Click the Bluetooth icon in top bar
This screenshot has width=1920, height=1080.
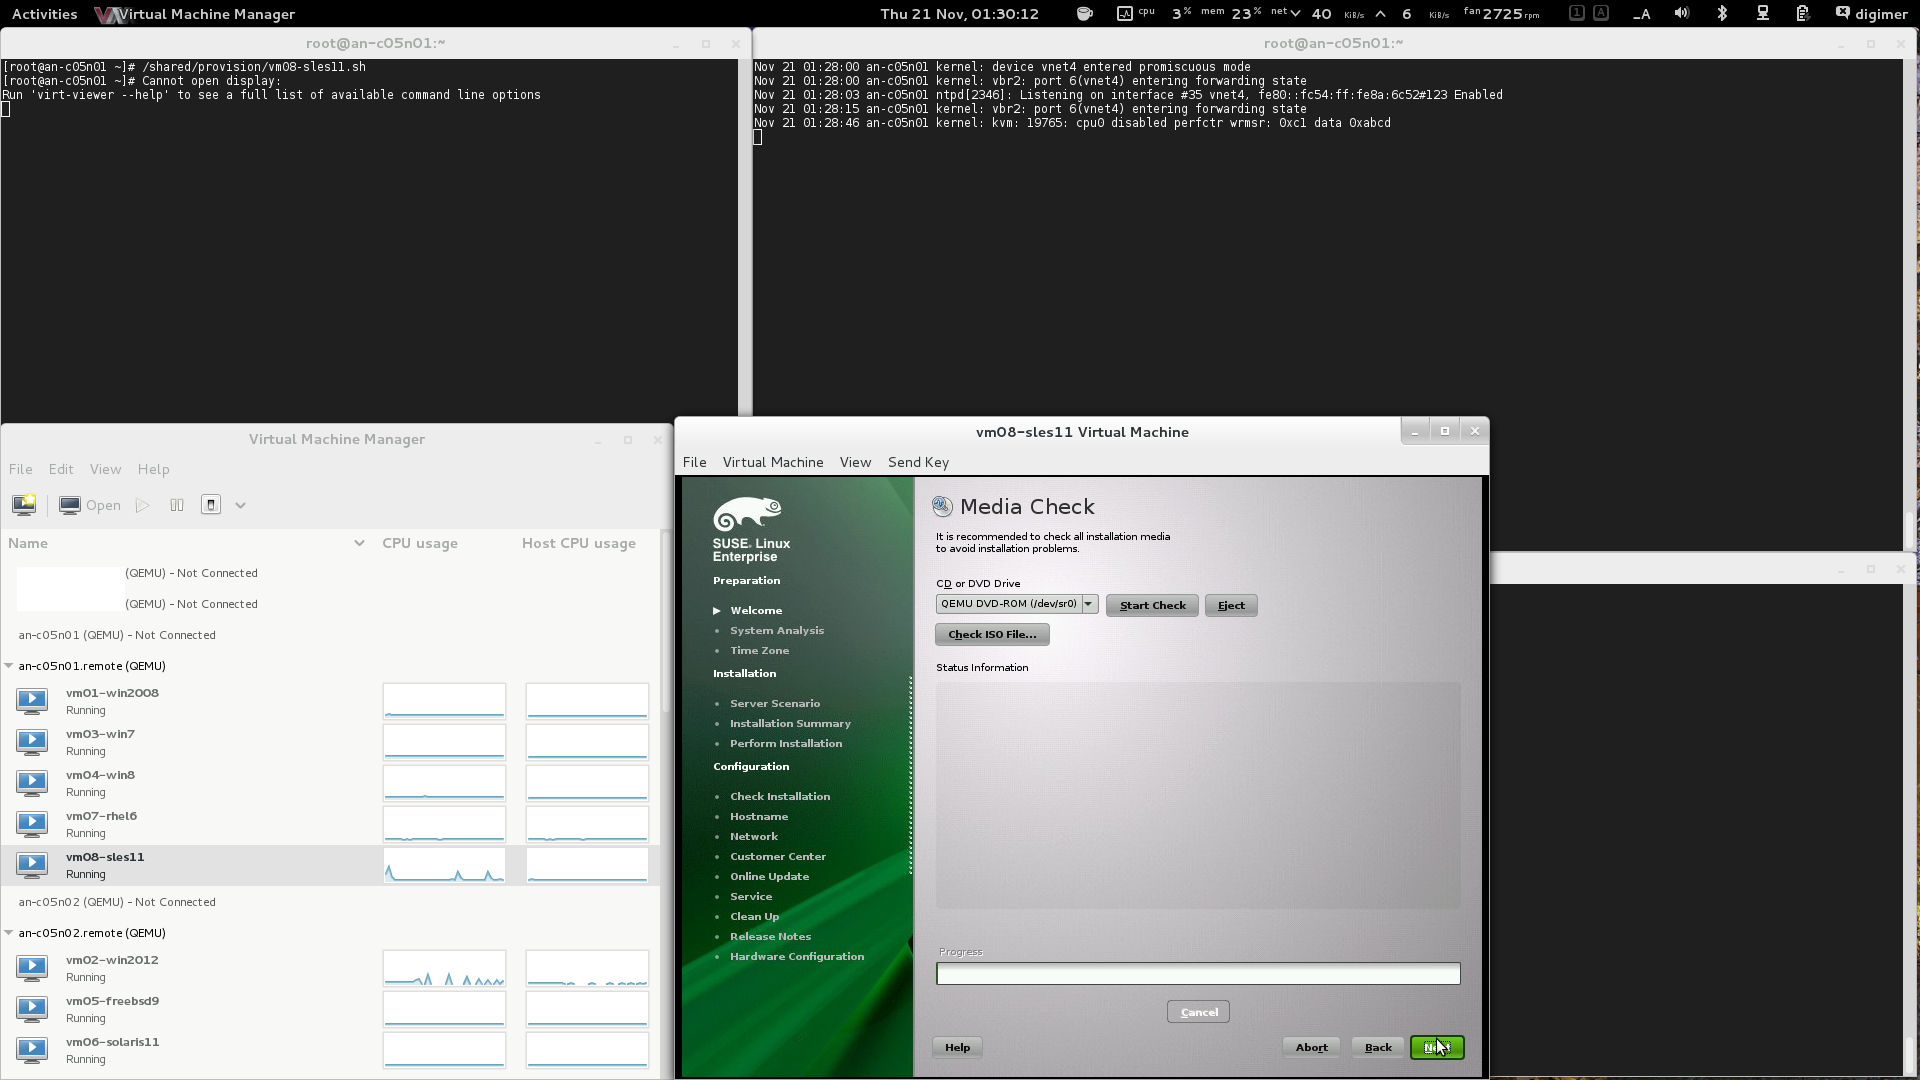1722,14
